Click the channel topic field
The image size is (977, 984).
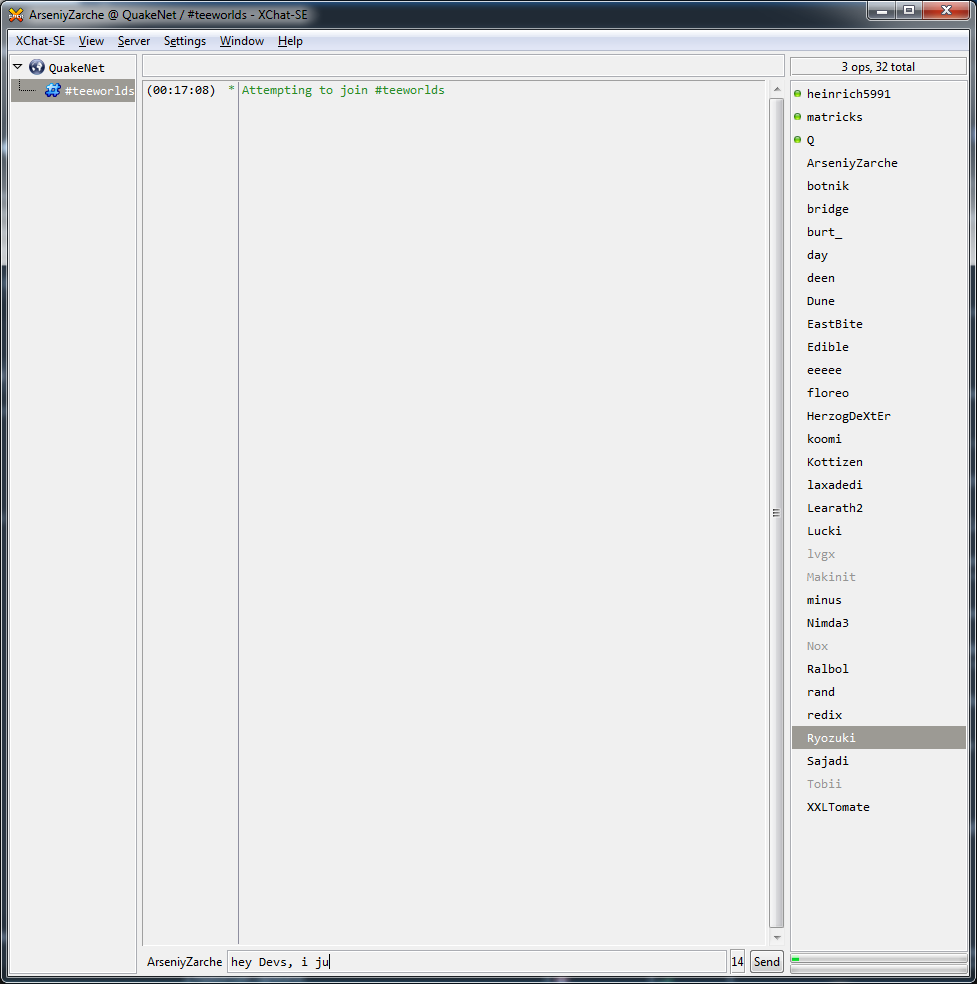pos(463,66)
